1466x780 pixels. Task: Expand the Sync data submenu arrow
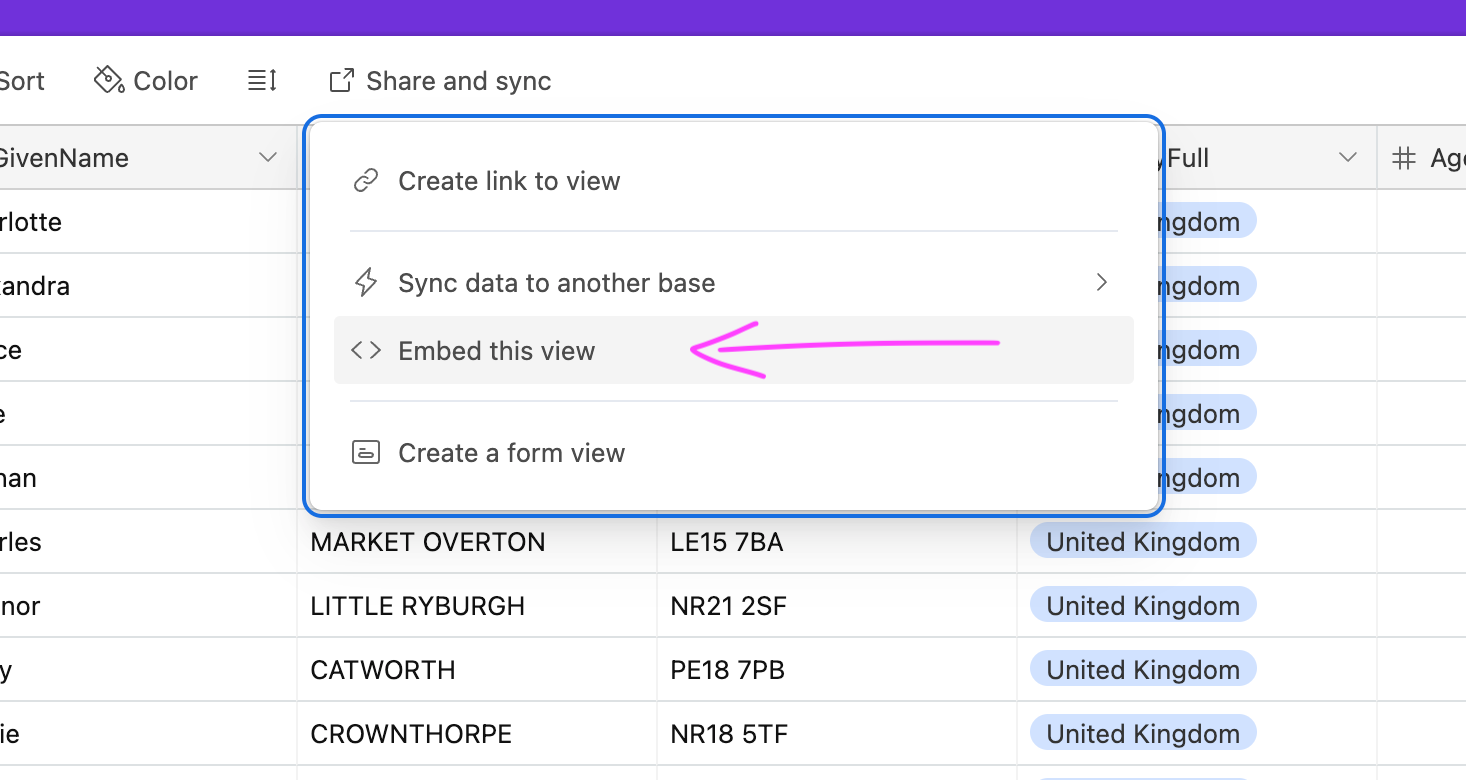pos(1101,283)
